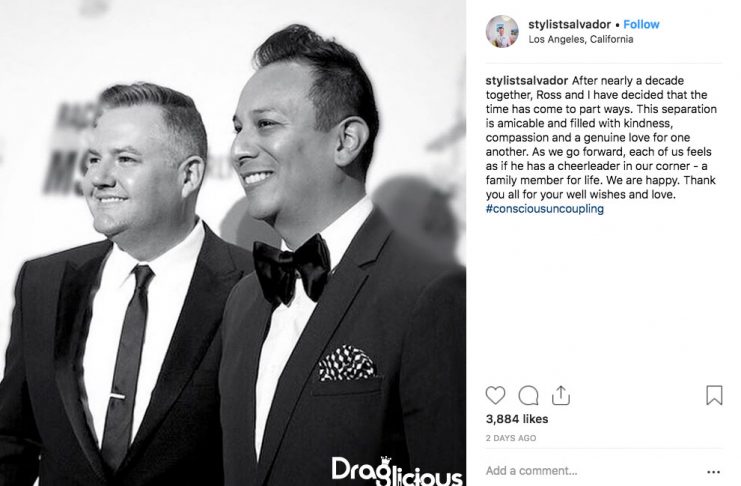Click the Draglicious watermark logo
741x486 pixels.
(397, 471)
